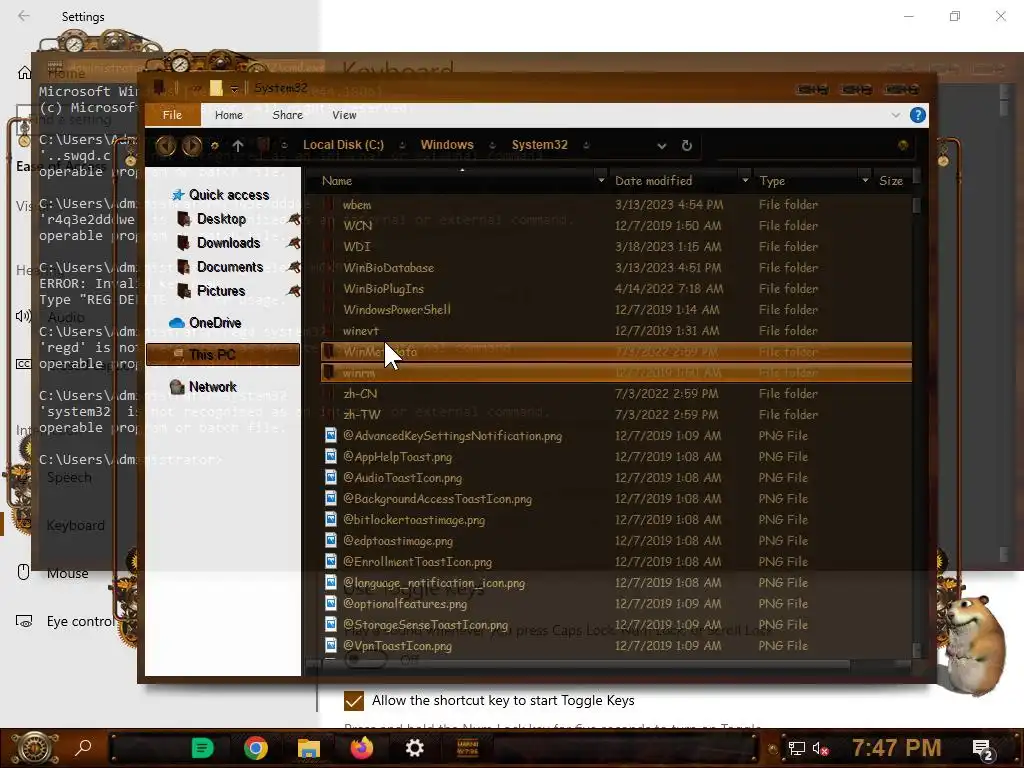This screenshot has height=768, width=1024.
Task: Click the horizontal scrollbar in file list
Action: (578, 665)
